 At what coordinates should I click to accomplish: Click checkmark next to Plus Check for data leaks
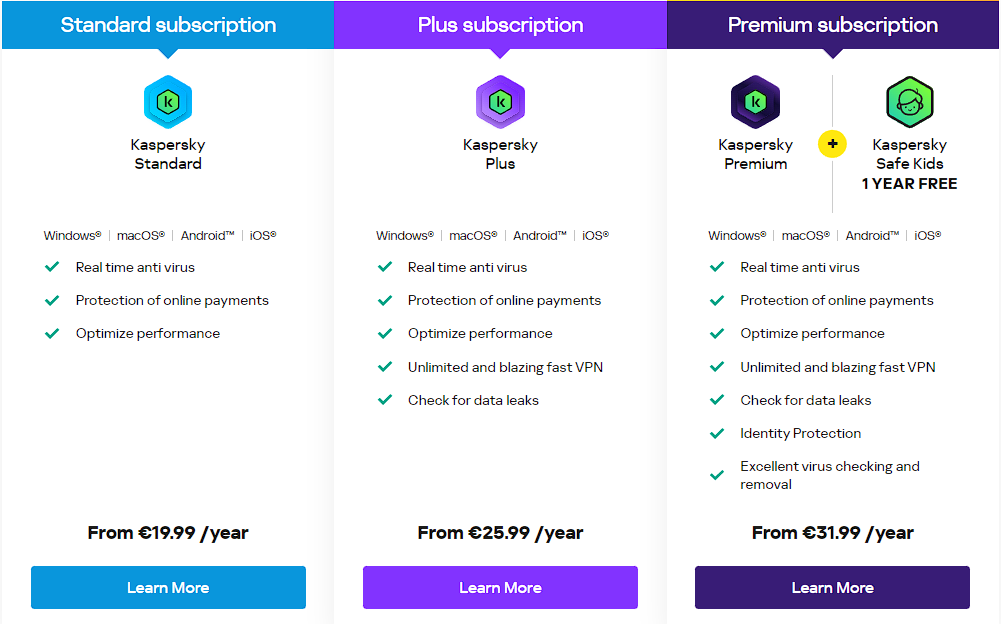[385, 400]
